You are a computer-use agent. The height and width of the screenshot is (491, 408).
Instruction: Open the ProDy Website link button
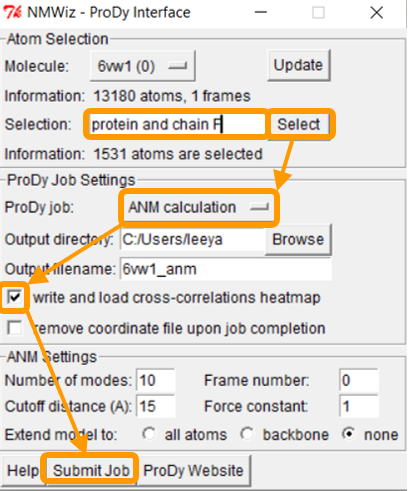(193, 471)
